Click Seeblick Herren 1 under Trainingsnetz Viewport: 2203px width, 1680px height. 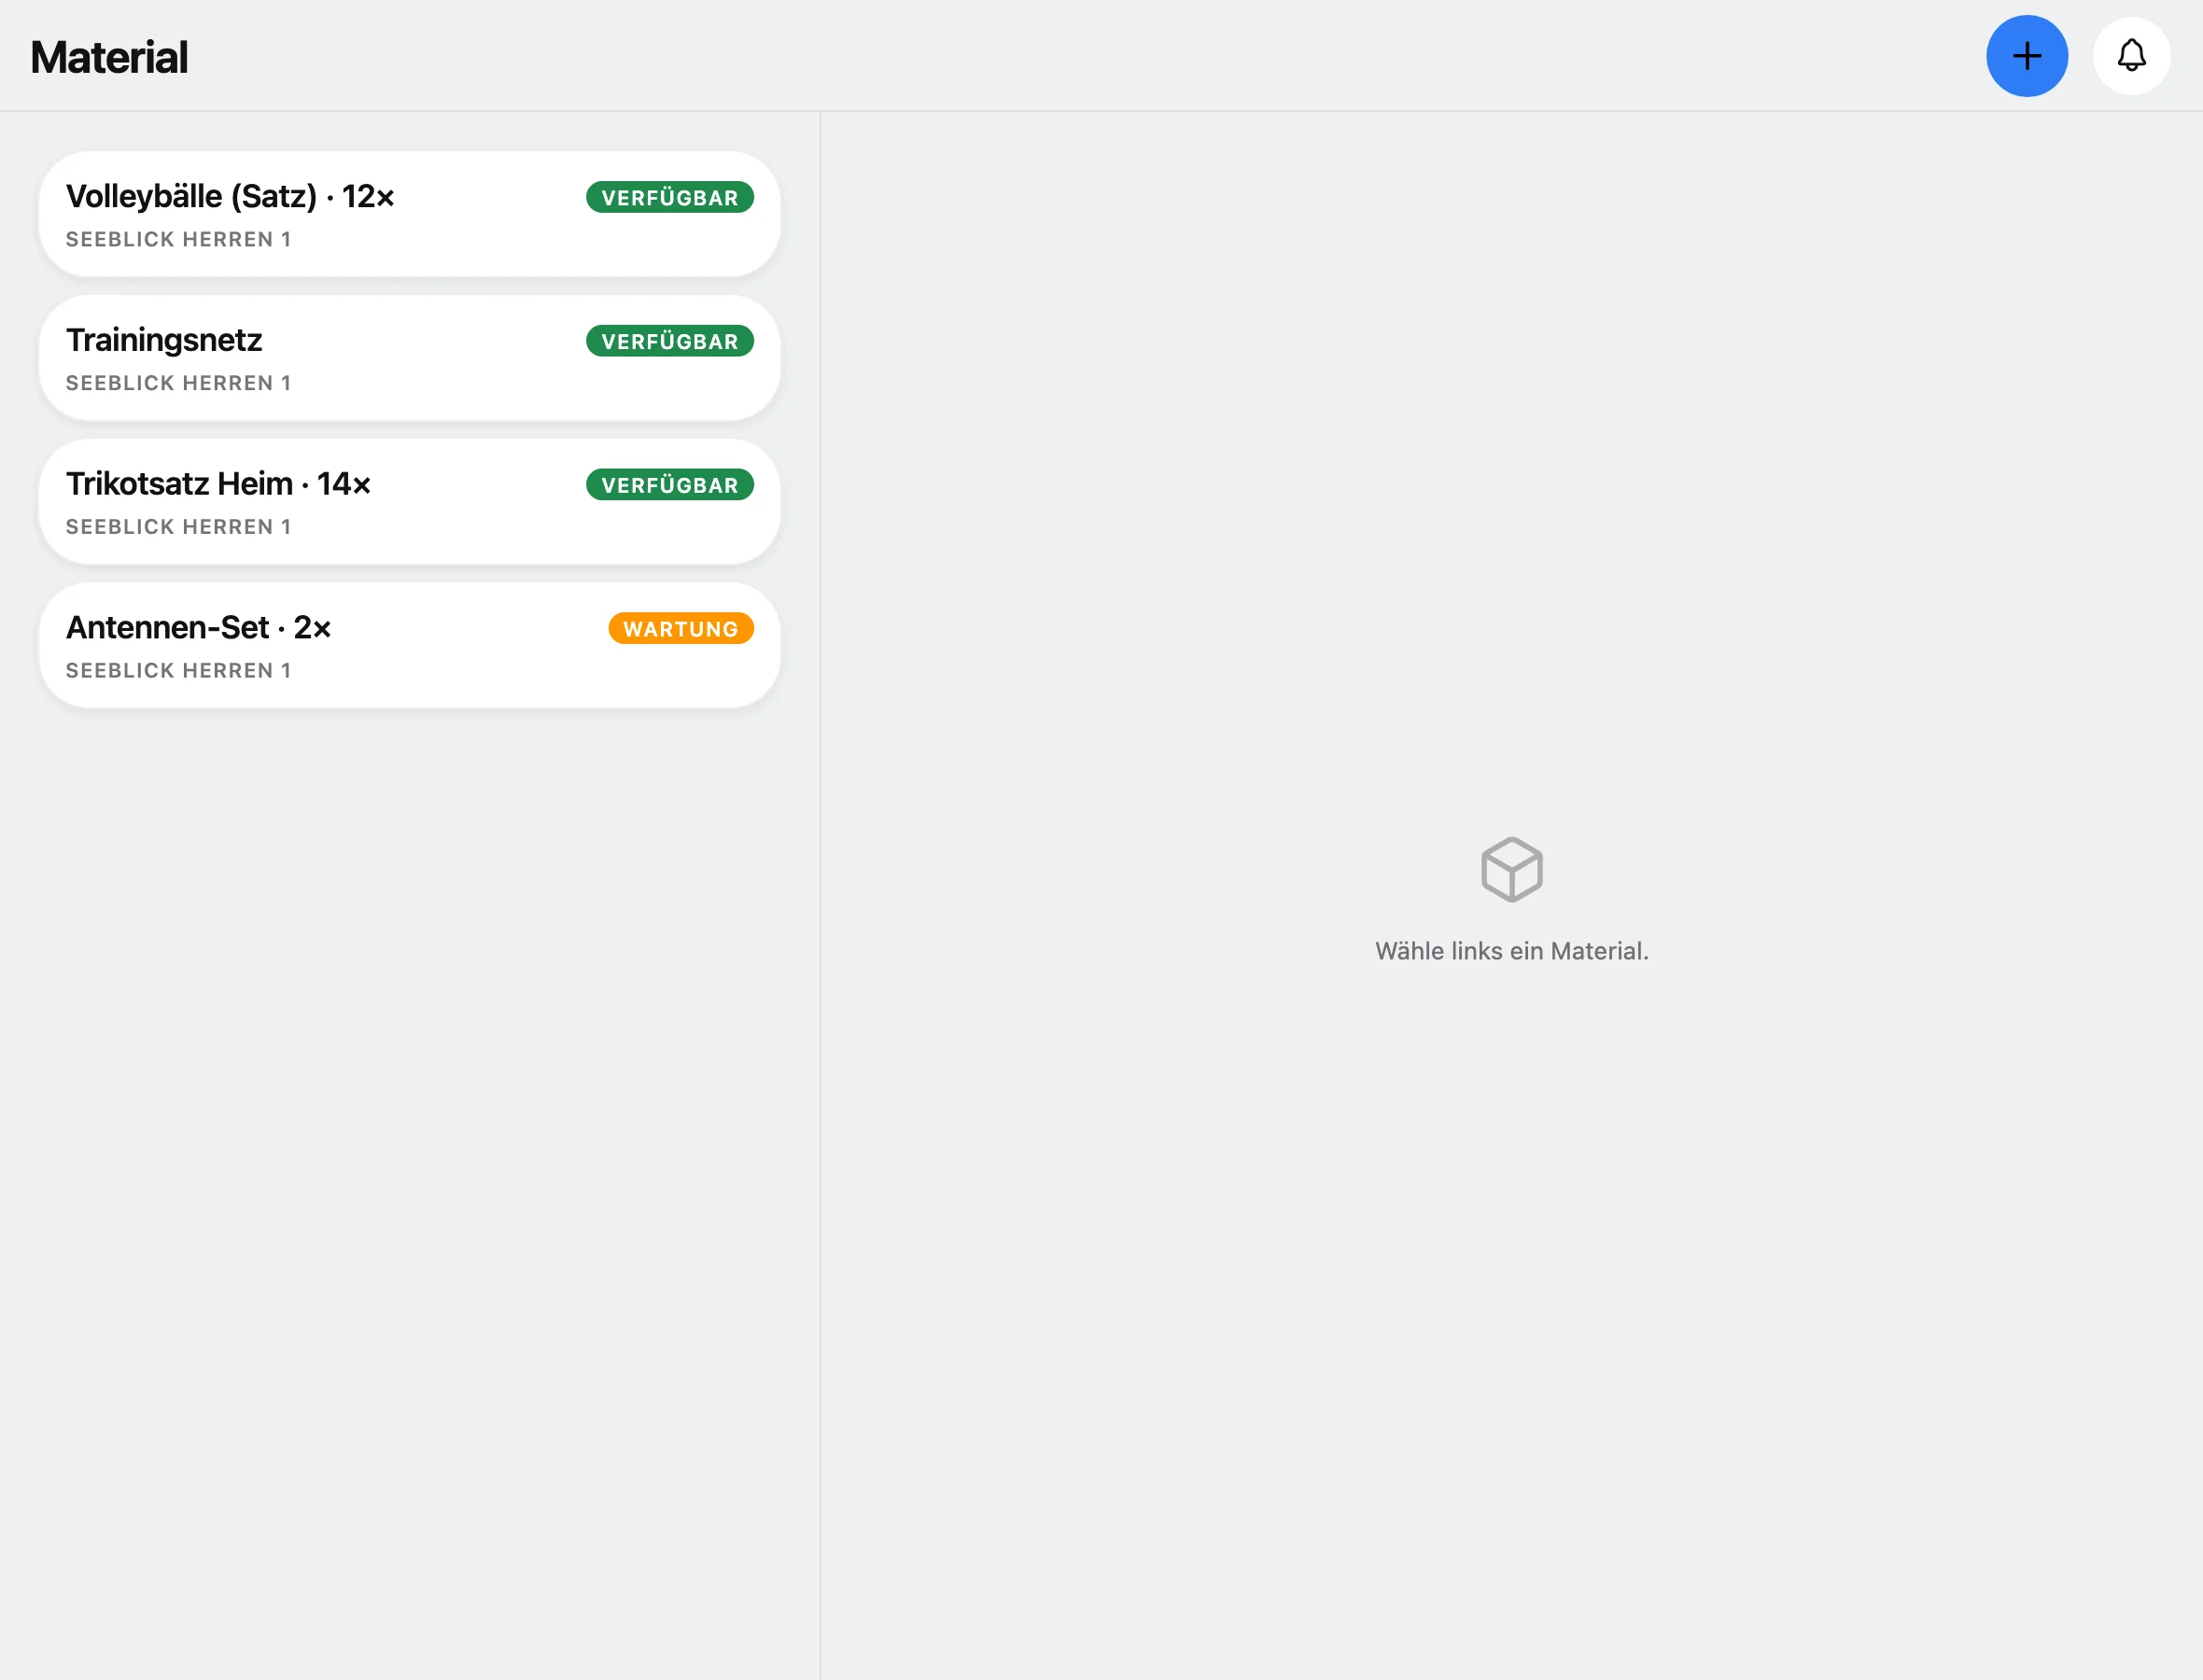179,384
